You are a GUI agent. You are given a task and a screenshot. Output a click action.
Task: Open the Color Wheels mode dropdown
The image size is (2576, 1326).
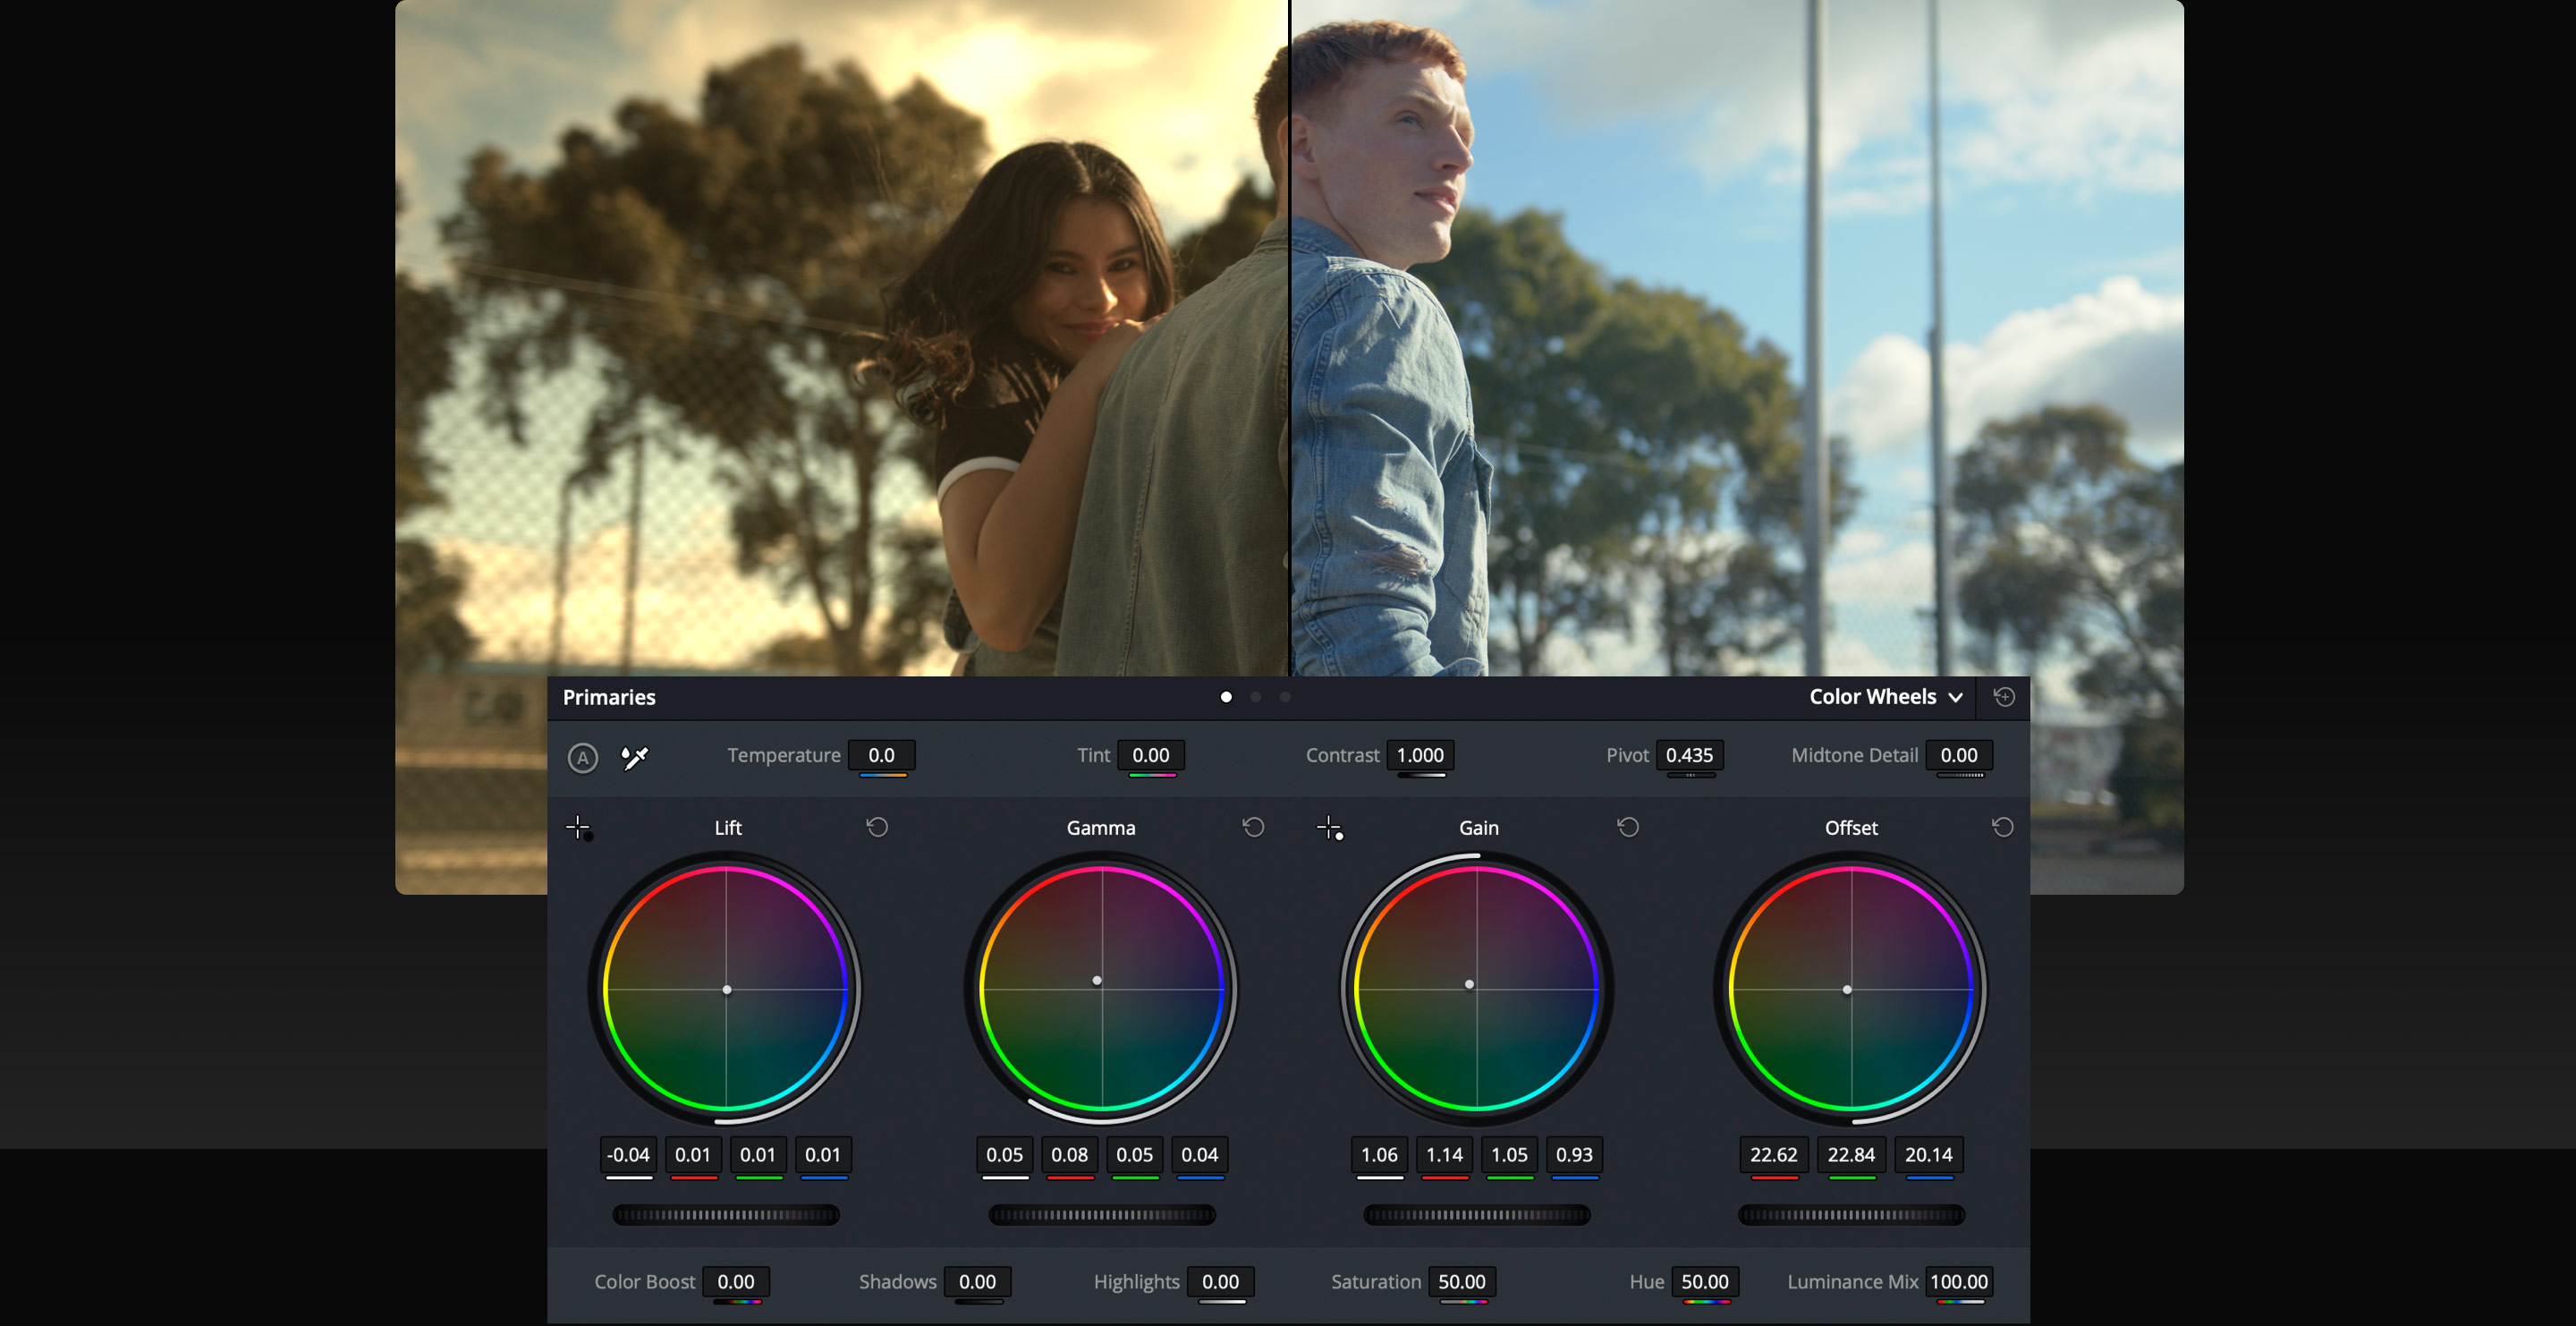pyautogui.click(x=1956, y=697)
